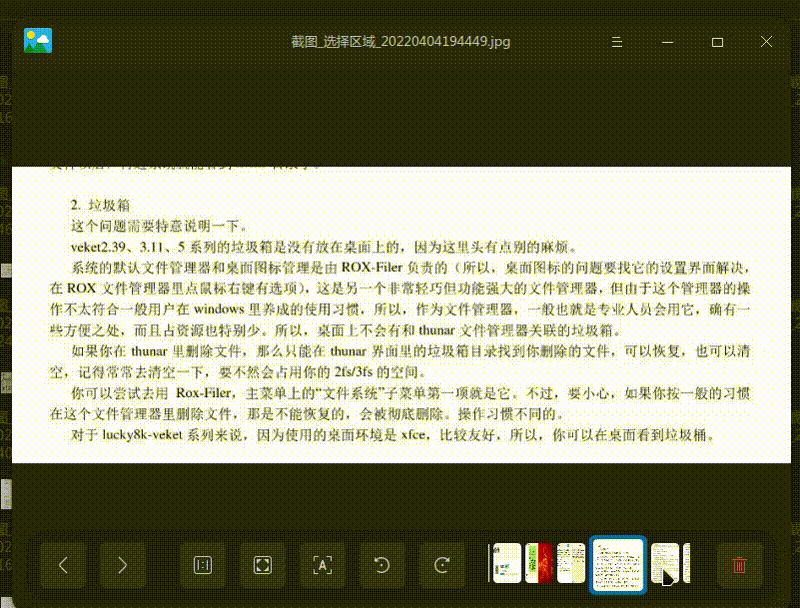
Task: Select the red book cover thumbnail
Action: point(540,563)
